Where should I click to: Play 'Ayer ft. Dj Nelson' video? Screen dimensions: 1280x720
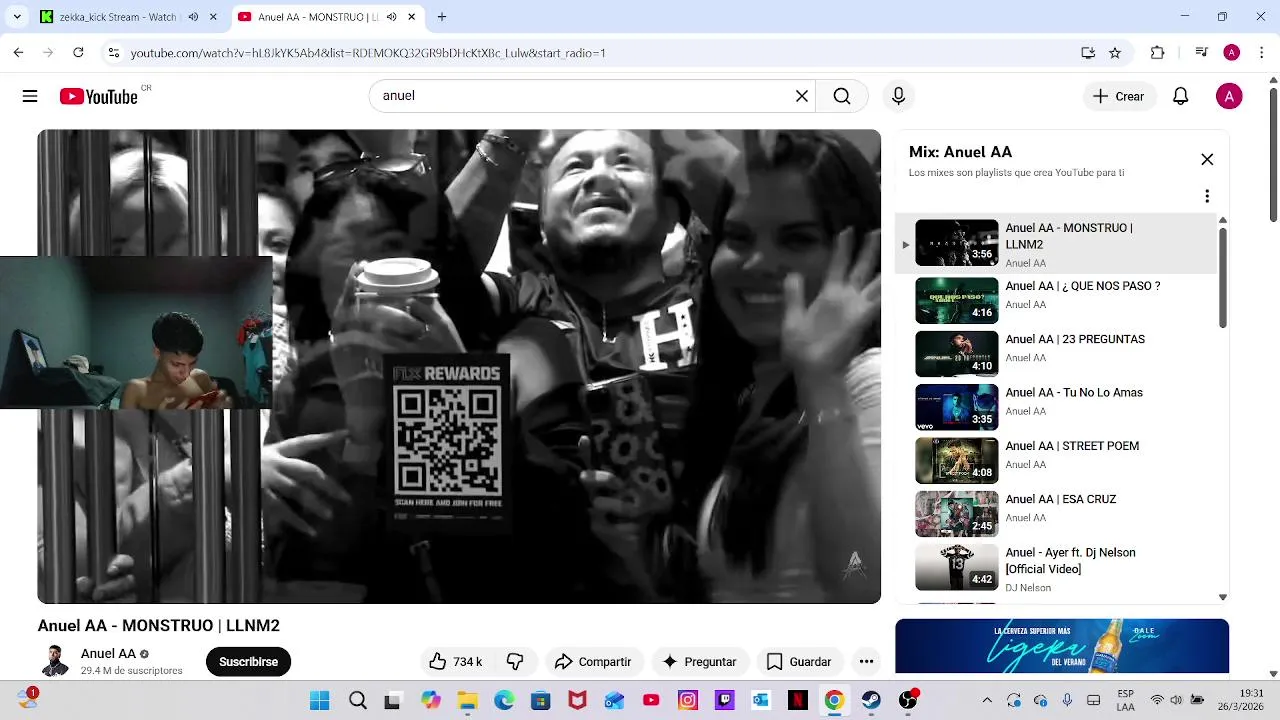[1056, 568]
